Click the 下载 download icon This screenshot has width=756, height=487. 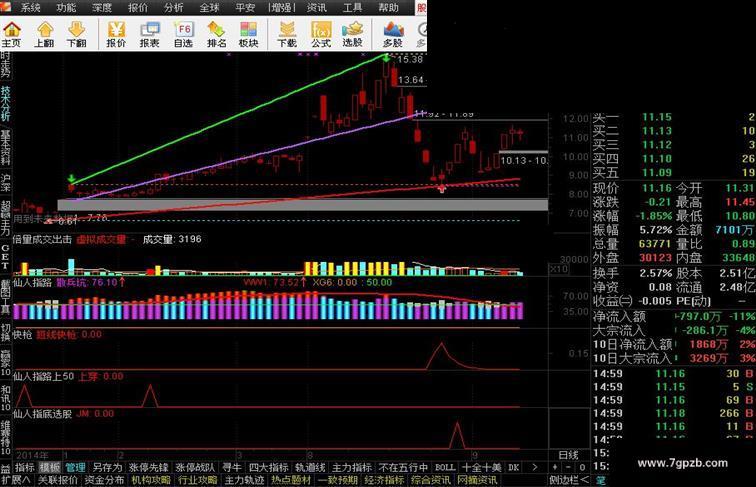[x=287, y=34]
